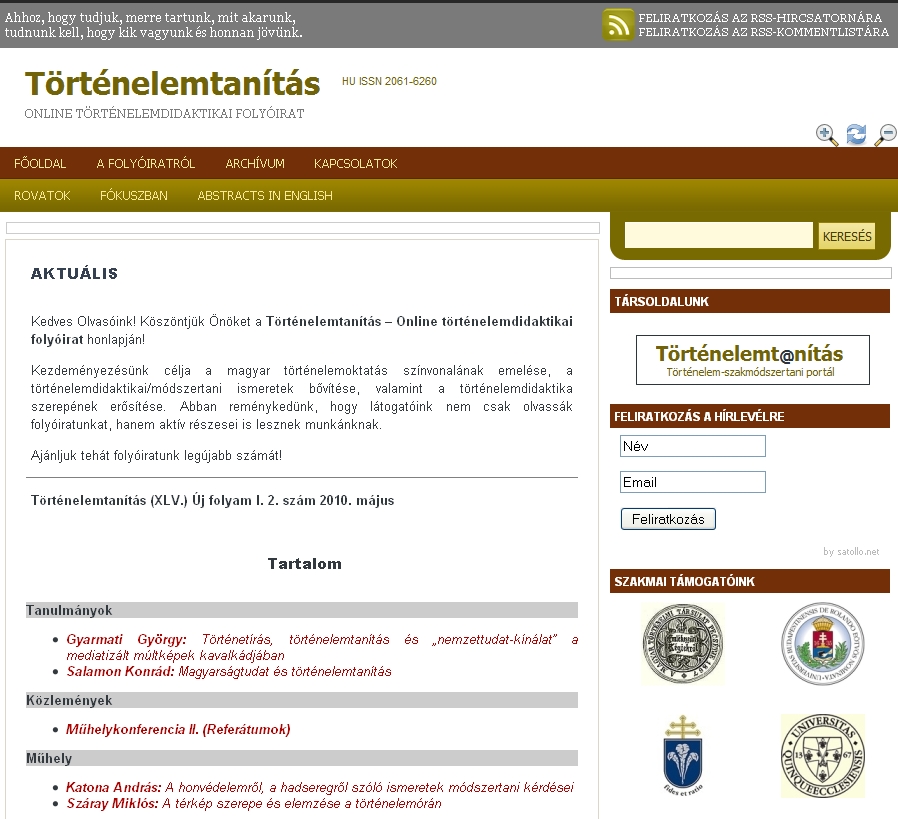Click the Keresés search button

[x=847, y=236]
